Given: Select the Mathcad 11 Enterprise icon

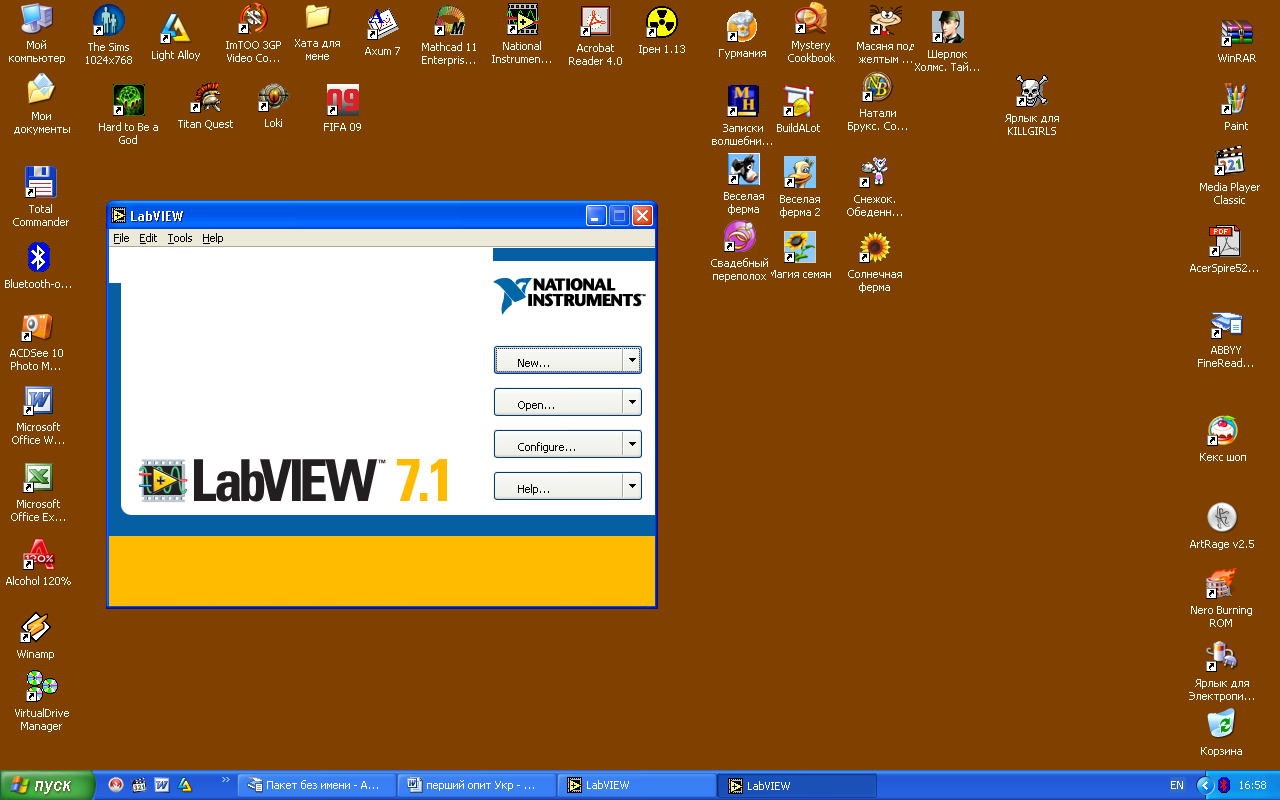Looking at the screenshot, I should [x=449, y=35].
